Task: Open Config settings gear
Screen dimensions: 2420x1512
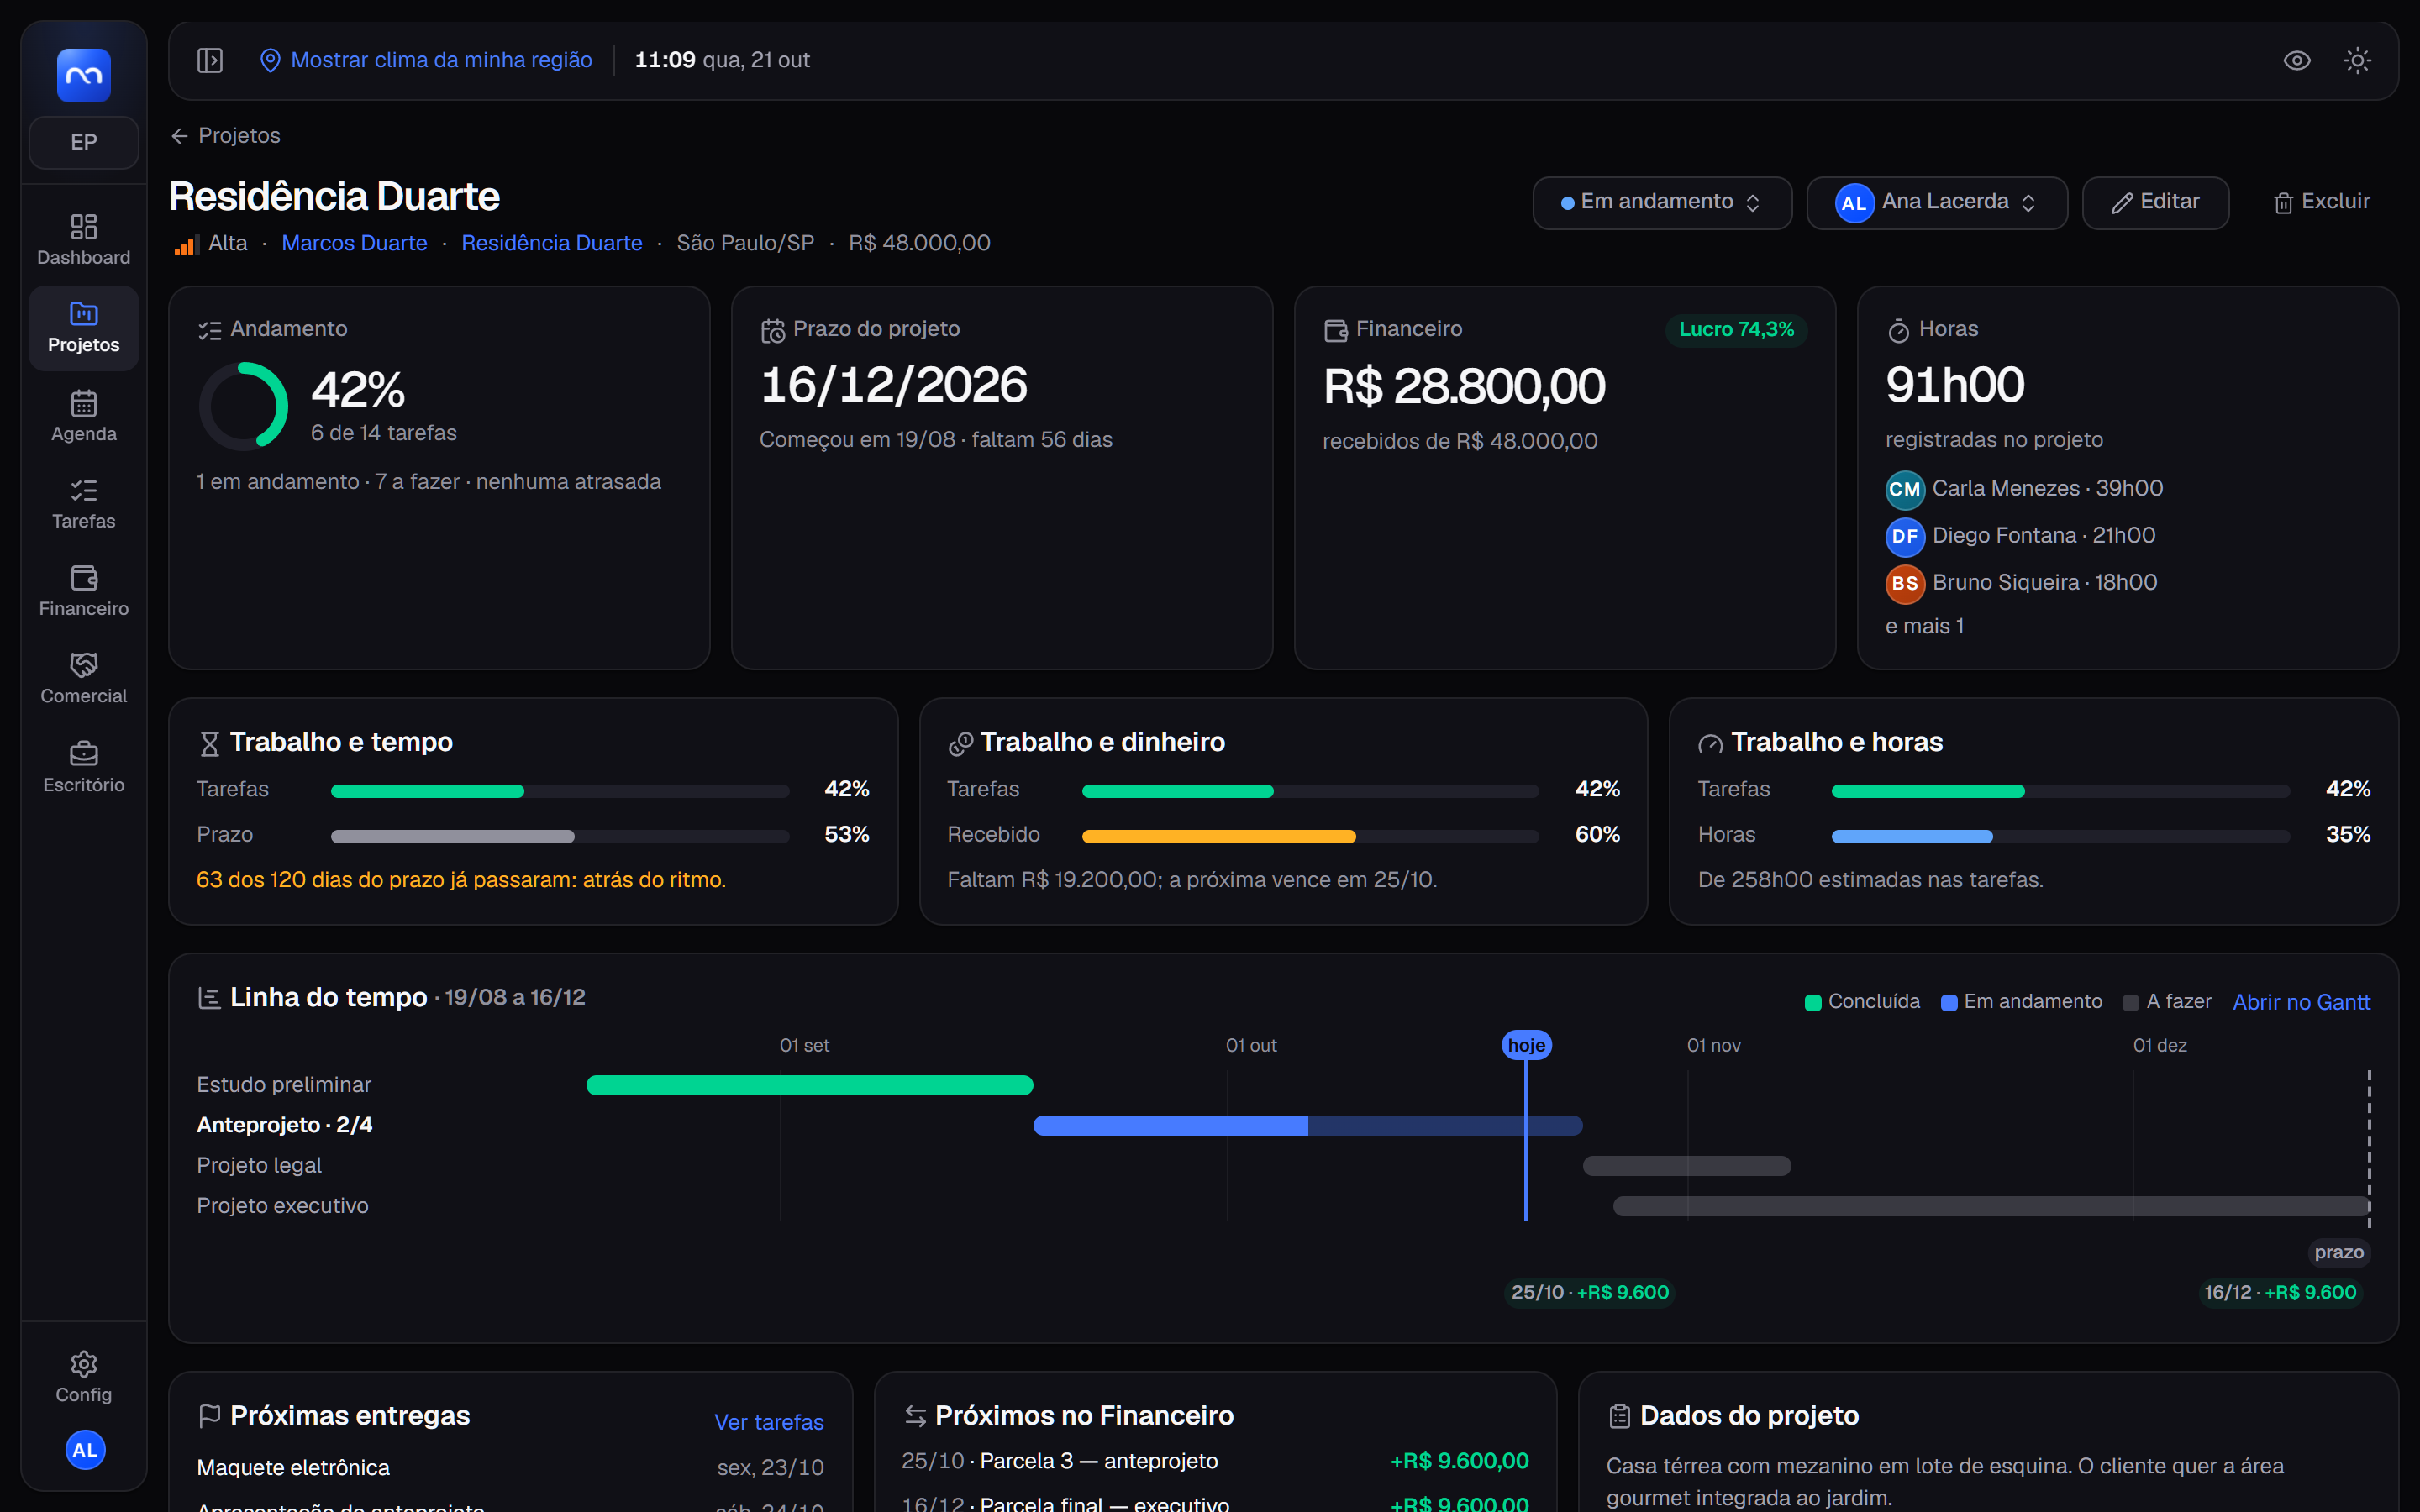Action: click(x=84, y=1377)
